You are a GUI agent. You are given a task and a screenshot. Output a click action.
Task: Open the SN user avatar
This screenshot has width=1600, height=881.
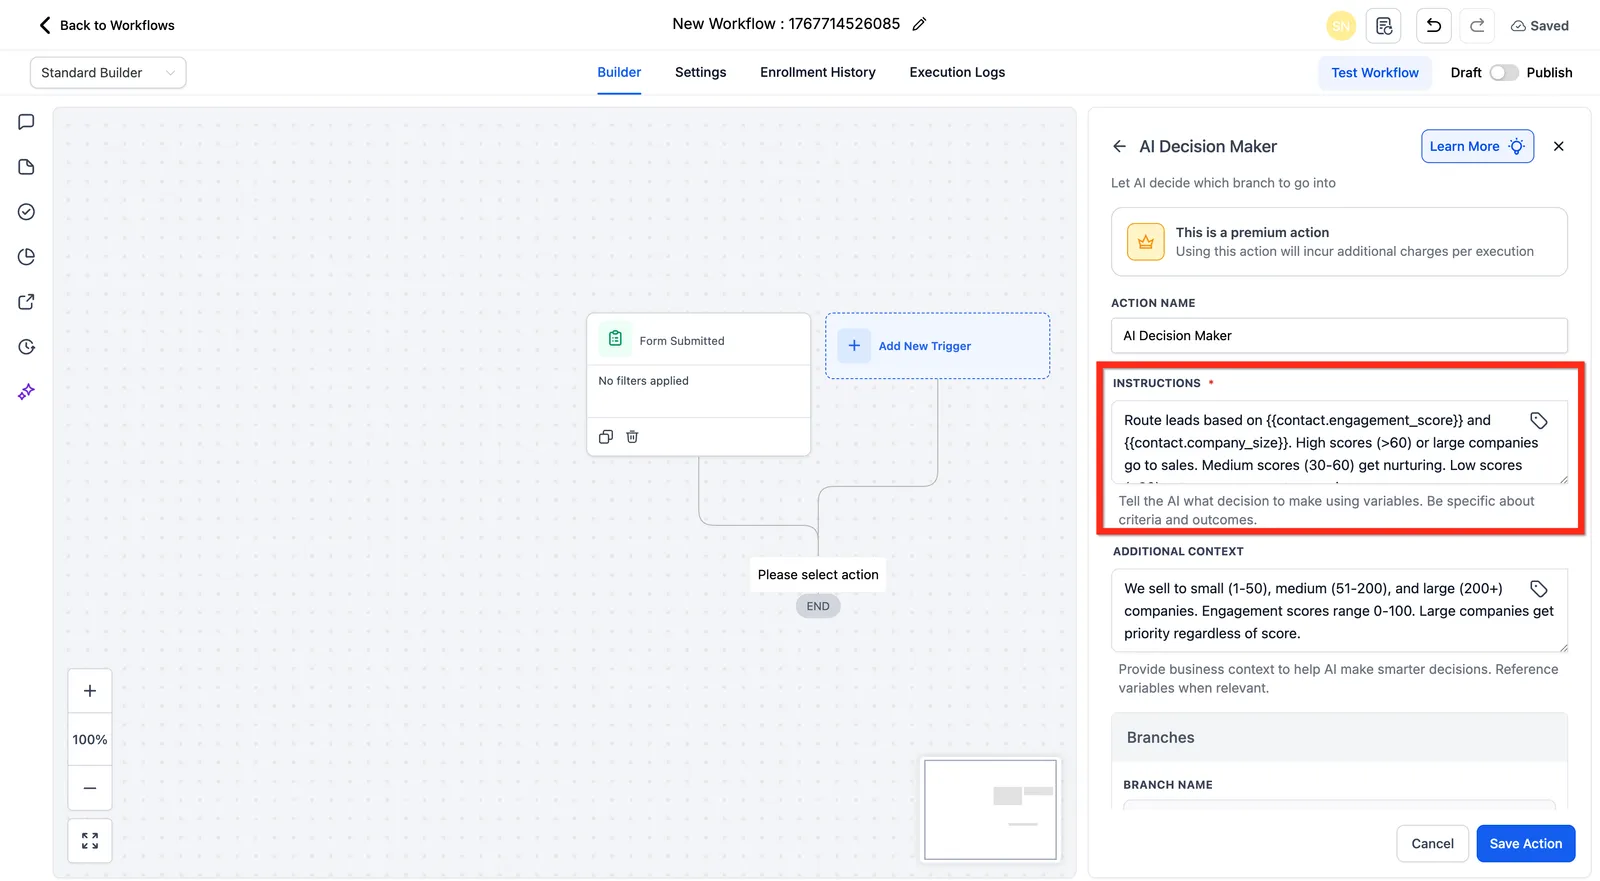(1340, 26)
